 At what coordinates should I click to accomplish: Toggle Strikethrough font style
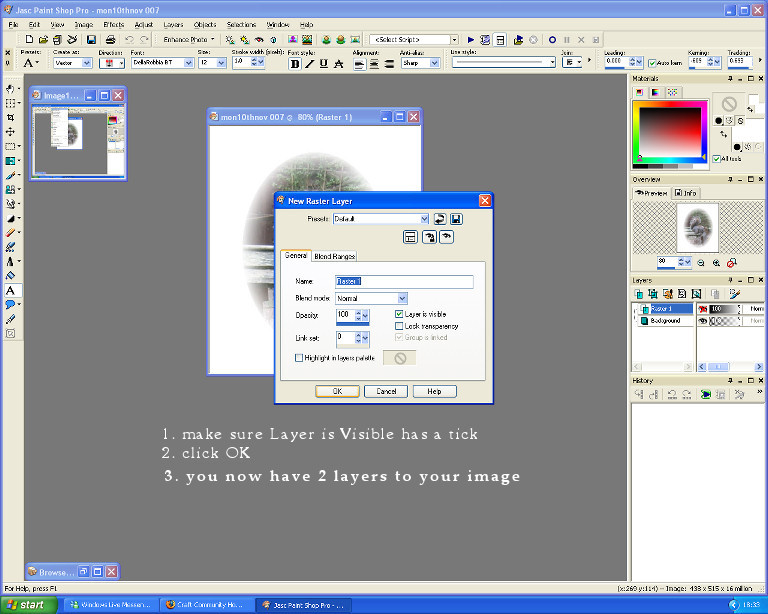(338, 64)
